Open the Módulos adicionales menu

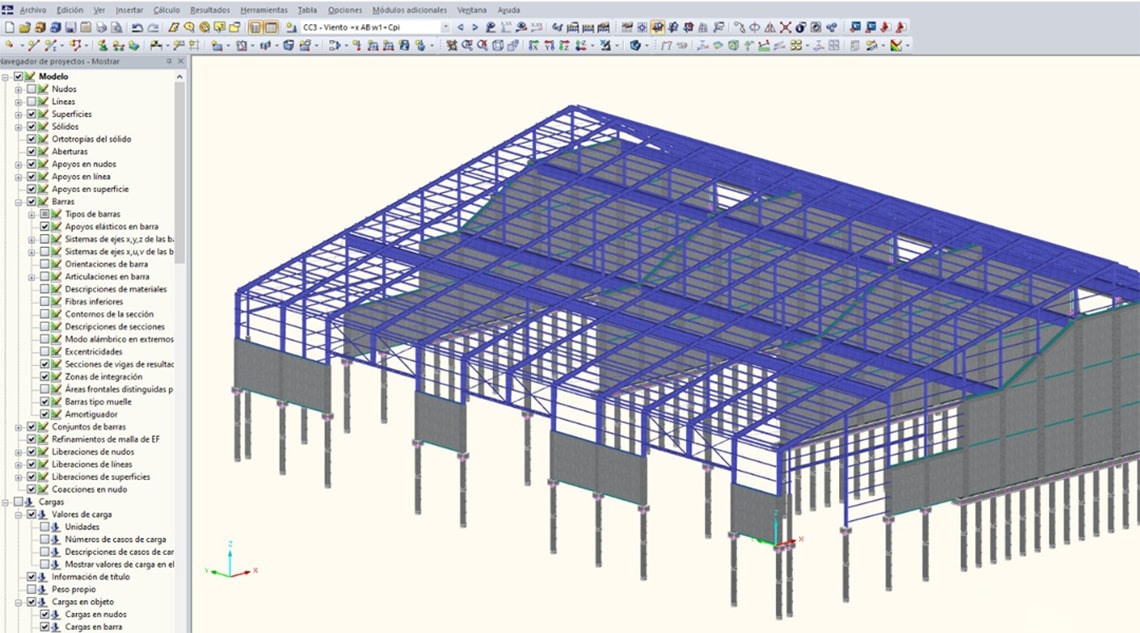click(409, 9)
